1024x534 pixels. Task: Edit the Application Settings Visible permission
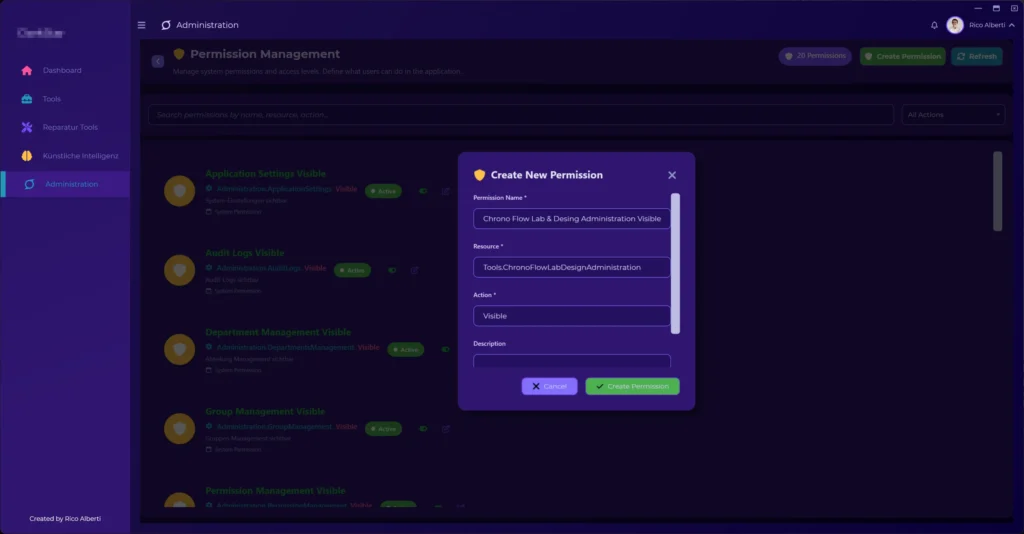(x=445, y=191)
